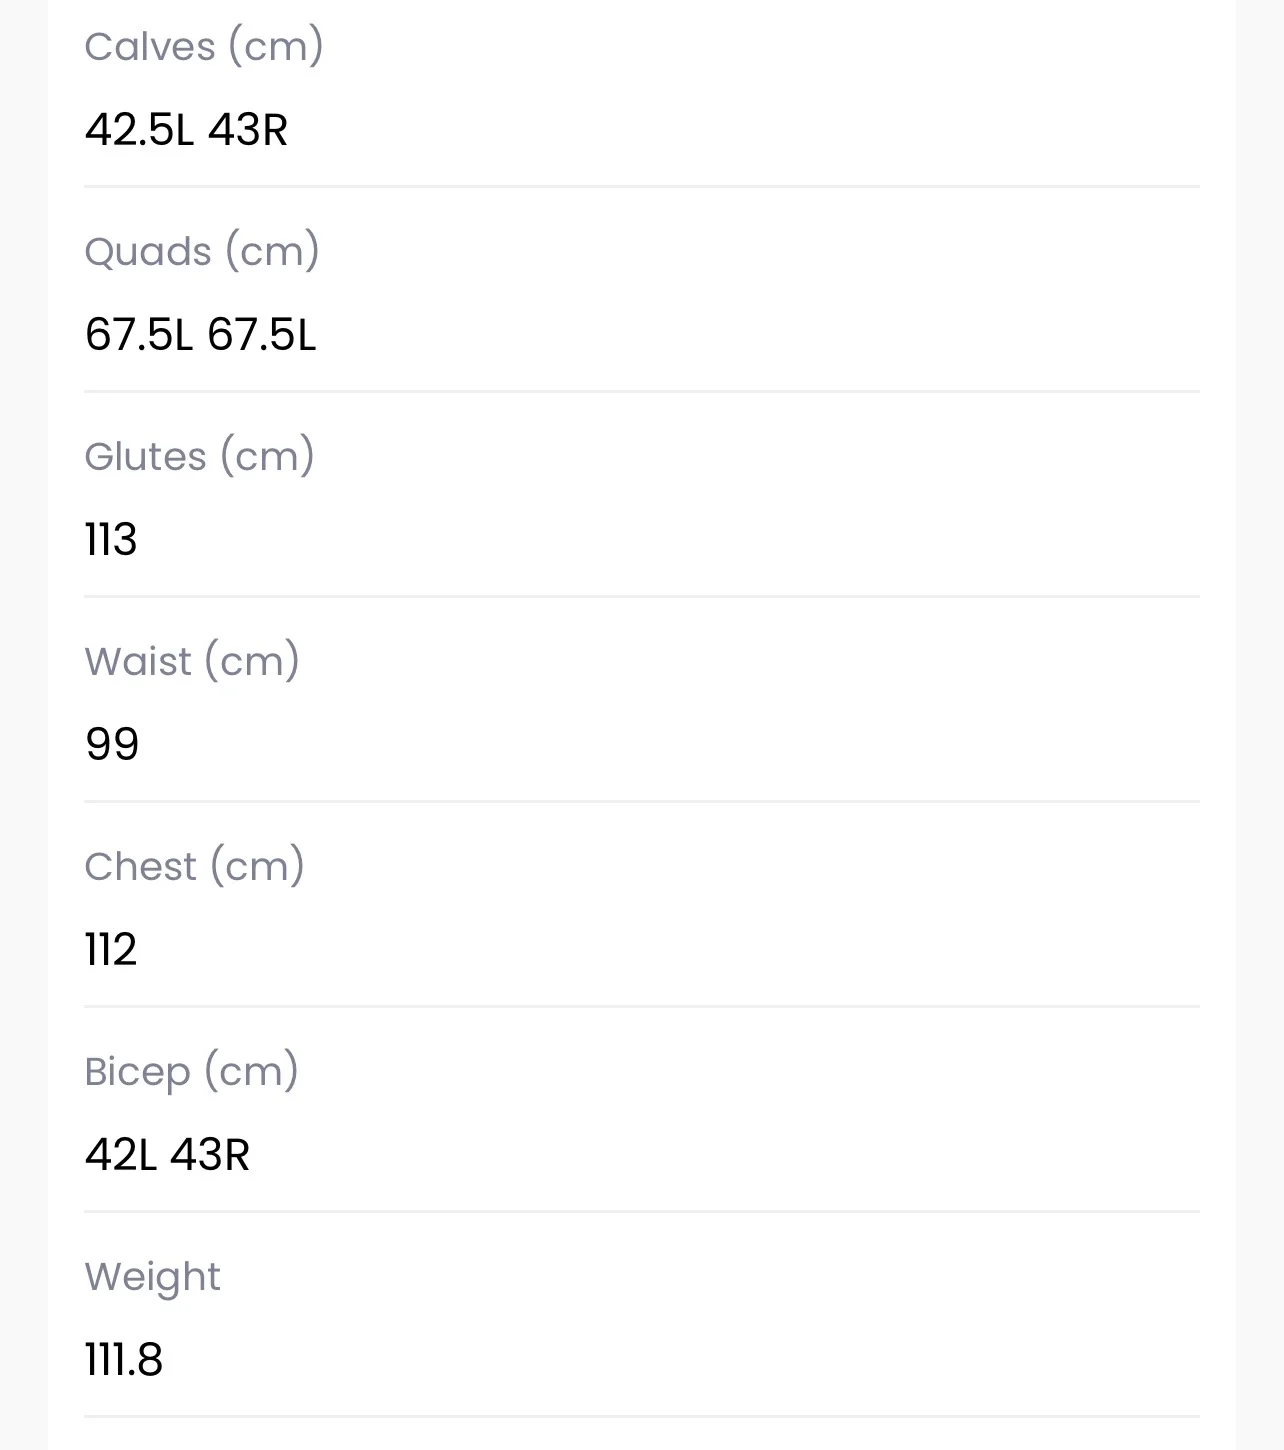Click the 43R part of Bicep value

(210, 1154)
